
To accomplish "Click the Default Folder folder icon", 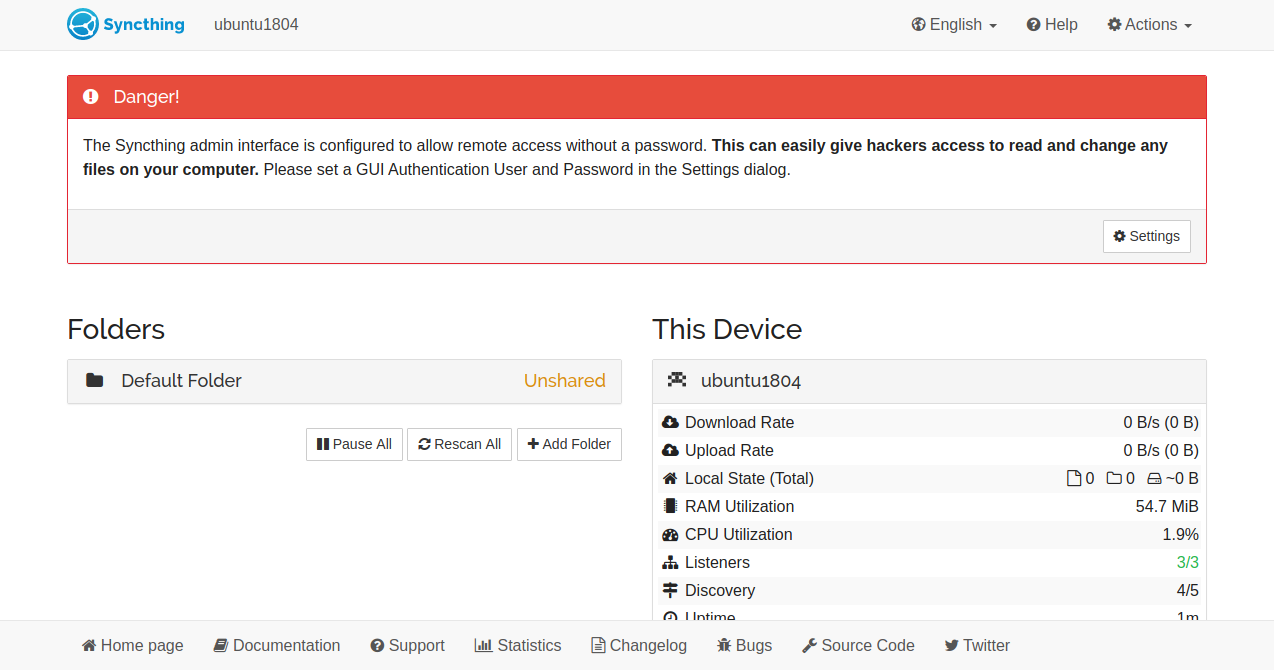I will (x=95, y=380).
